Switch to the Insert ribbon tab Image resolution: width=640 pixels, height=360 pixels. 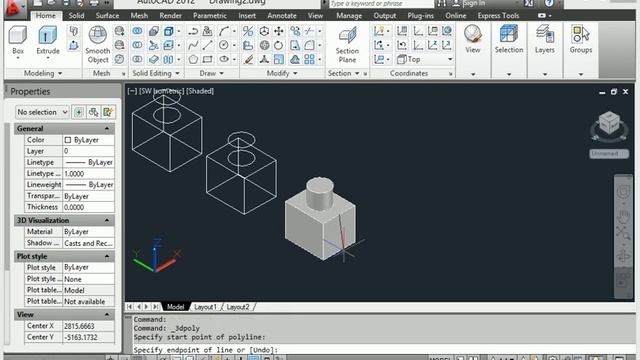pyautogui.click(x=247, y=16)
